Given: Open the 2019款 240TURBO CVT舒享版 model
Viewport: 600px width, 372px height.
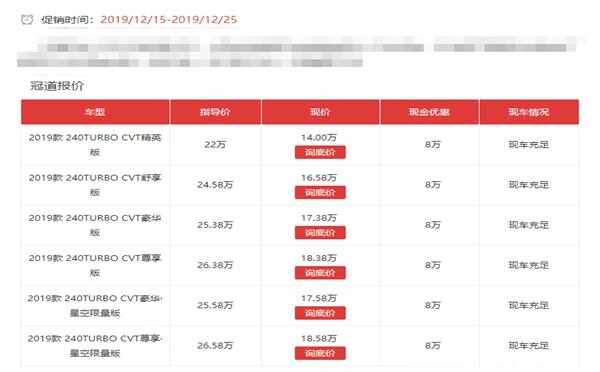Looking at the screenshot, I should [95, 185].
